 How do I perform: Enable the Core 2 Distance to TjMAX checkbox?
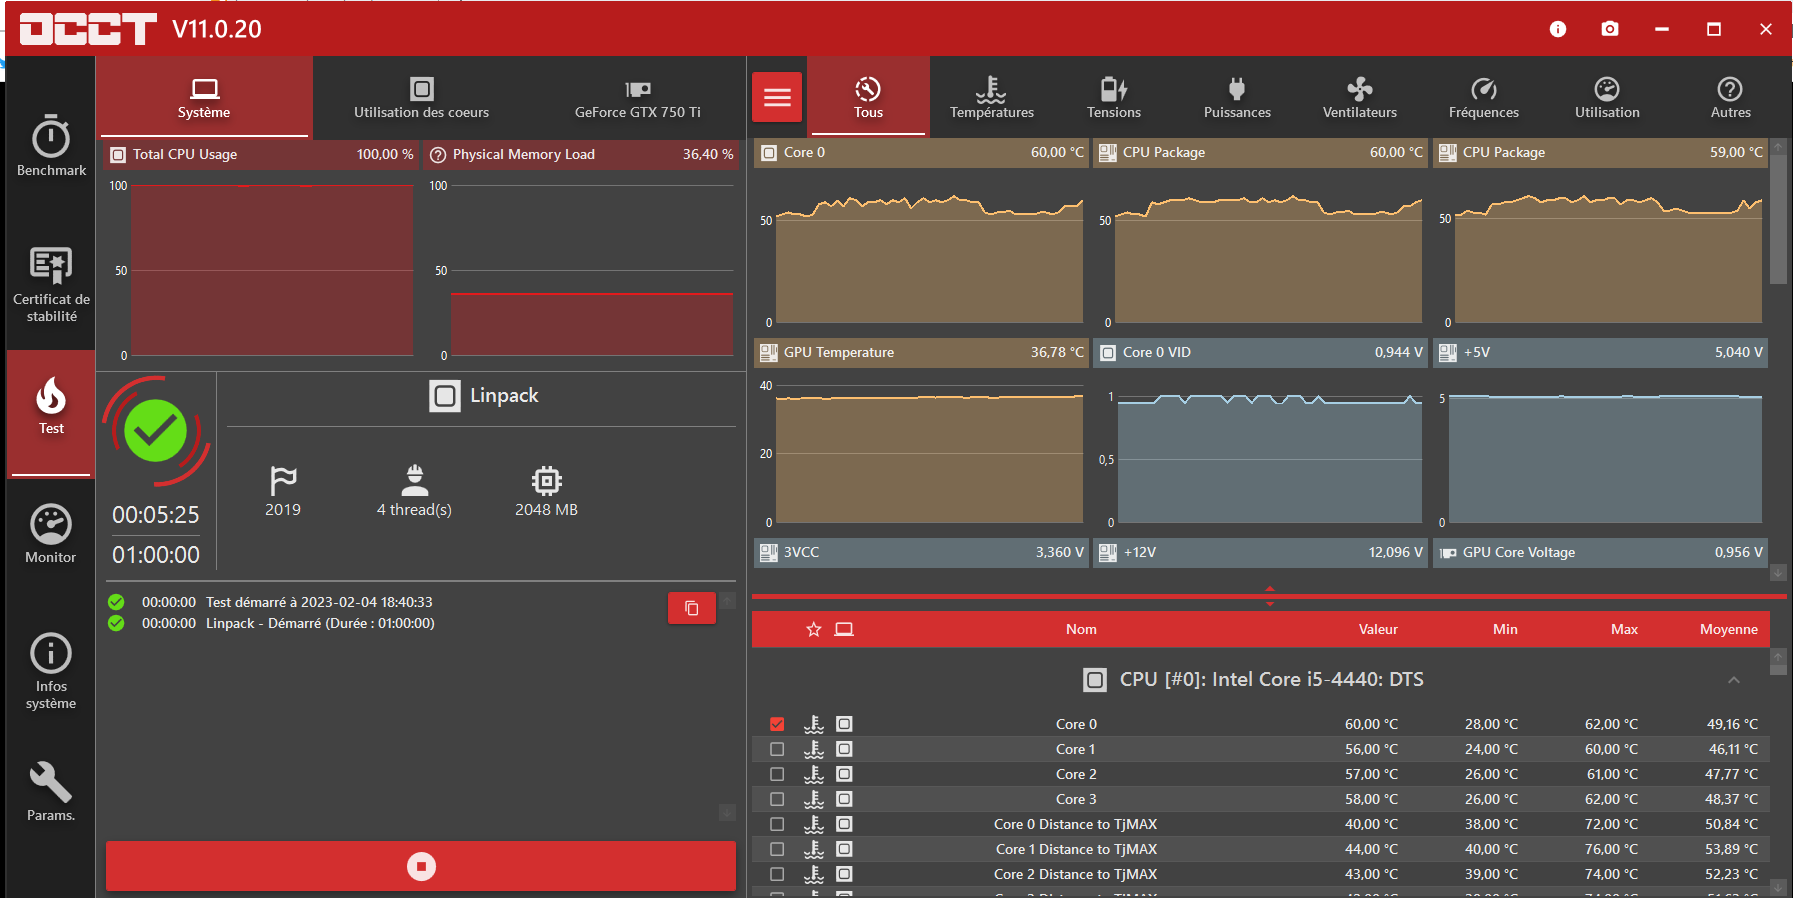[777, 874]
